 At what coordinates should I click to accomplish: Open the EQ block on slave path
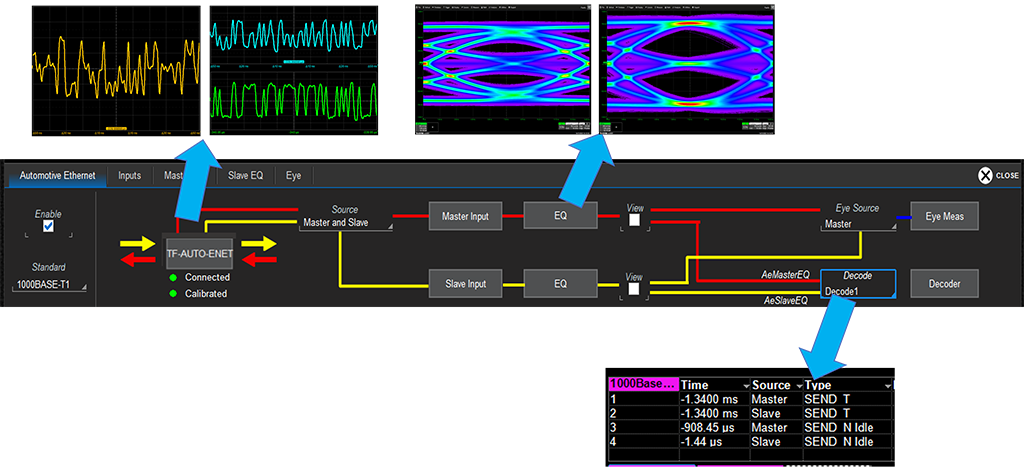click(x=560, y=284)
